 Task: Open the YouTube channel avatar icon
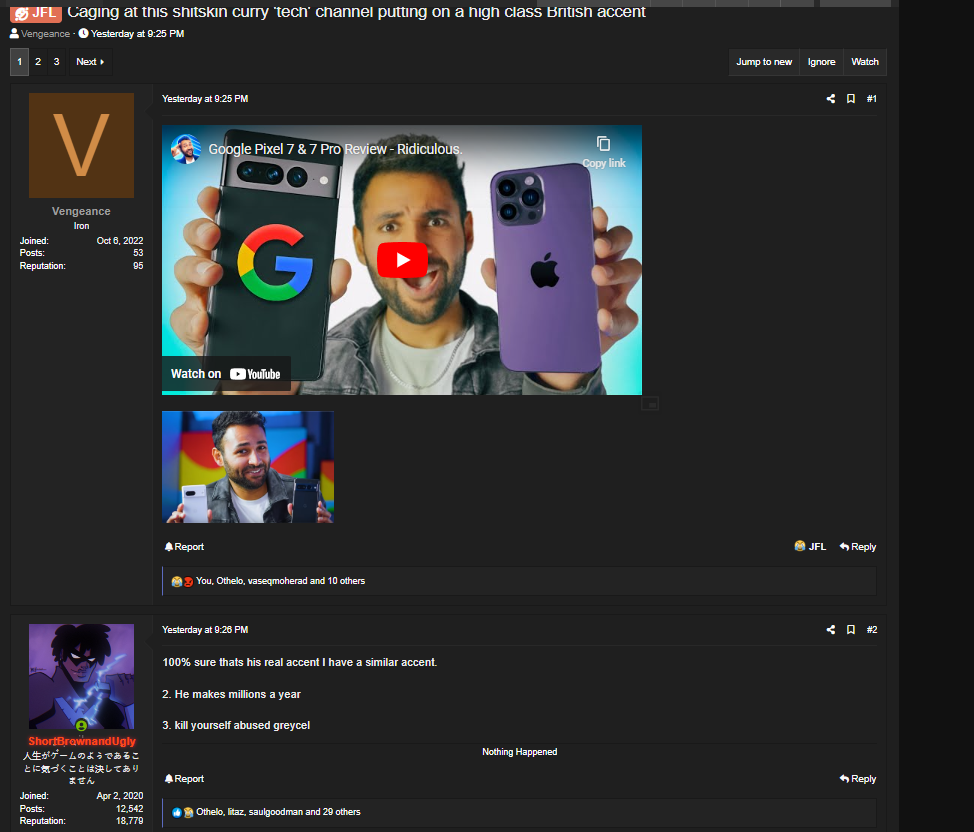click(x=186, y=149)
